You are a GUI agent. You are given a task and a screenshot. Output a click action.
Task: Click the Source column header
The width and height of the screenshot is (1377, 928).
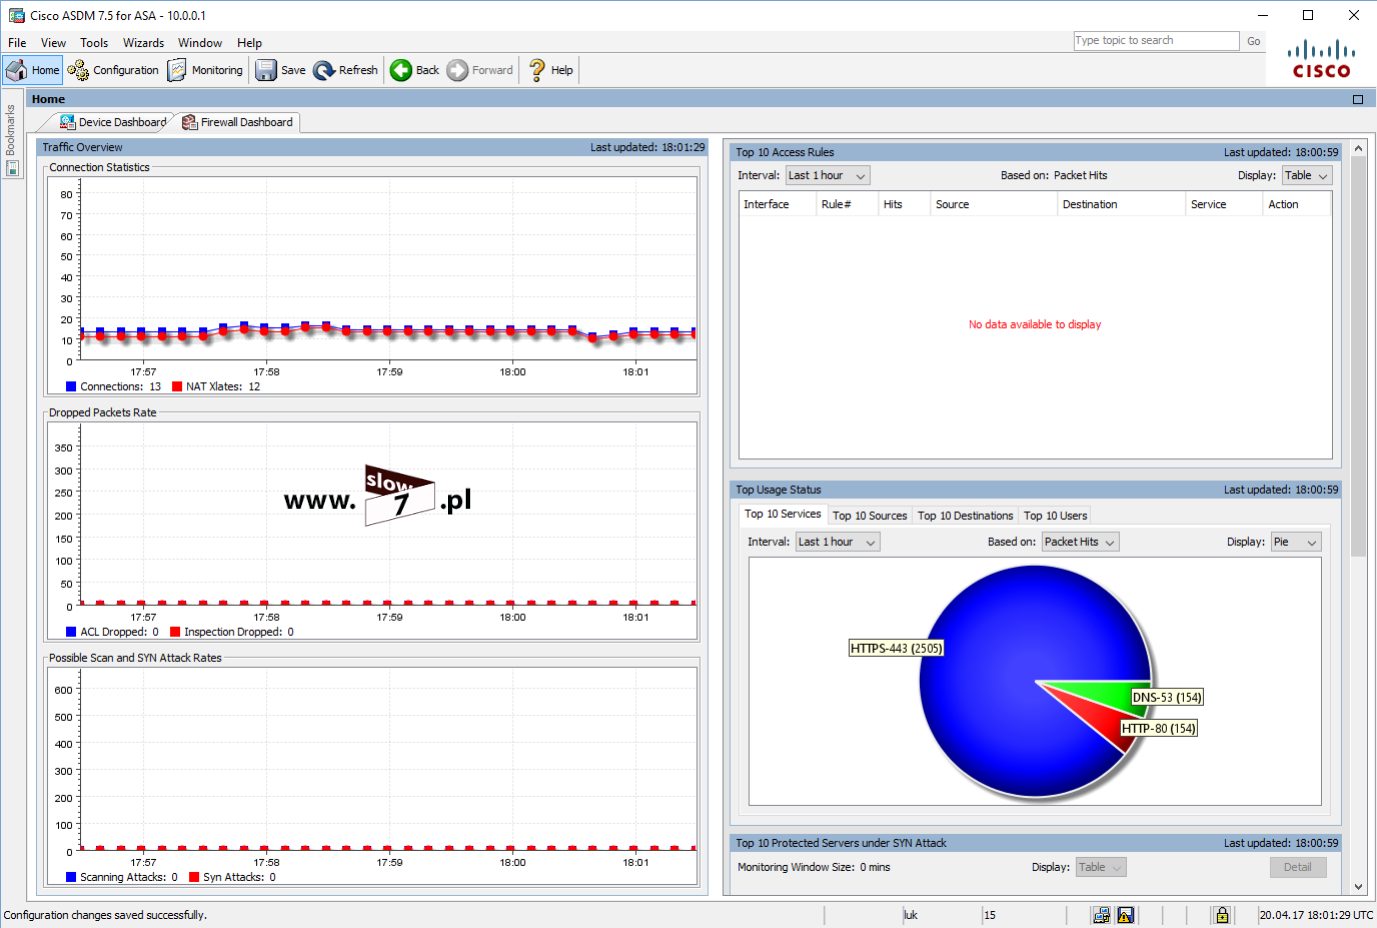point(994,204)
